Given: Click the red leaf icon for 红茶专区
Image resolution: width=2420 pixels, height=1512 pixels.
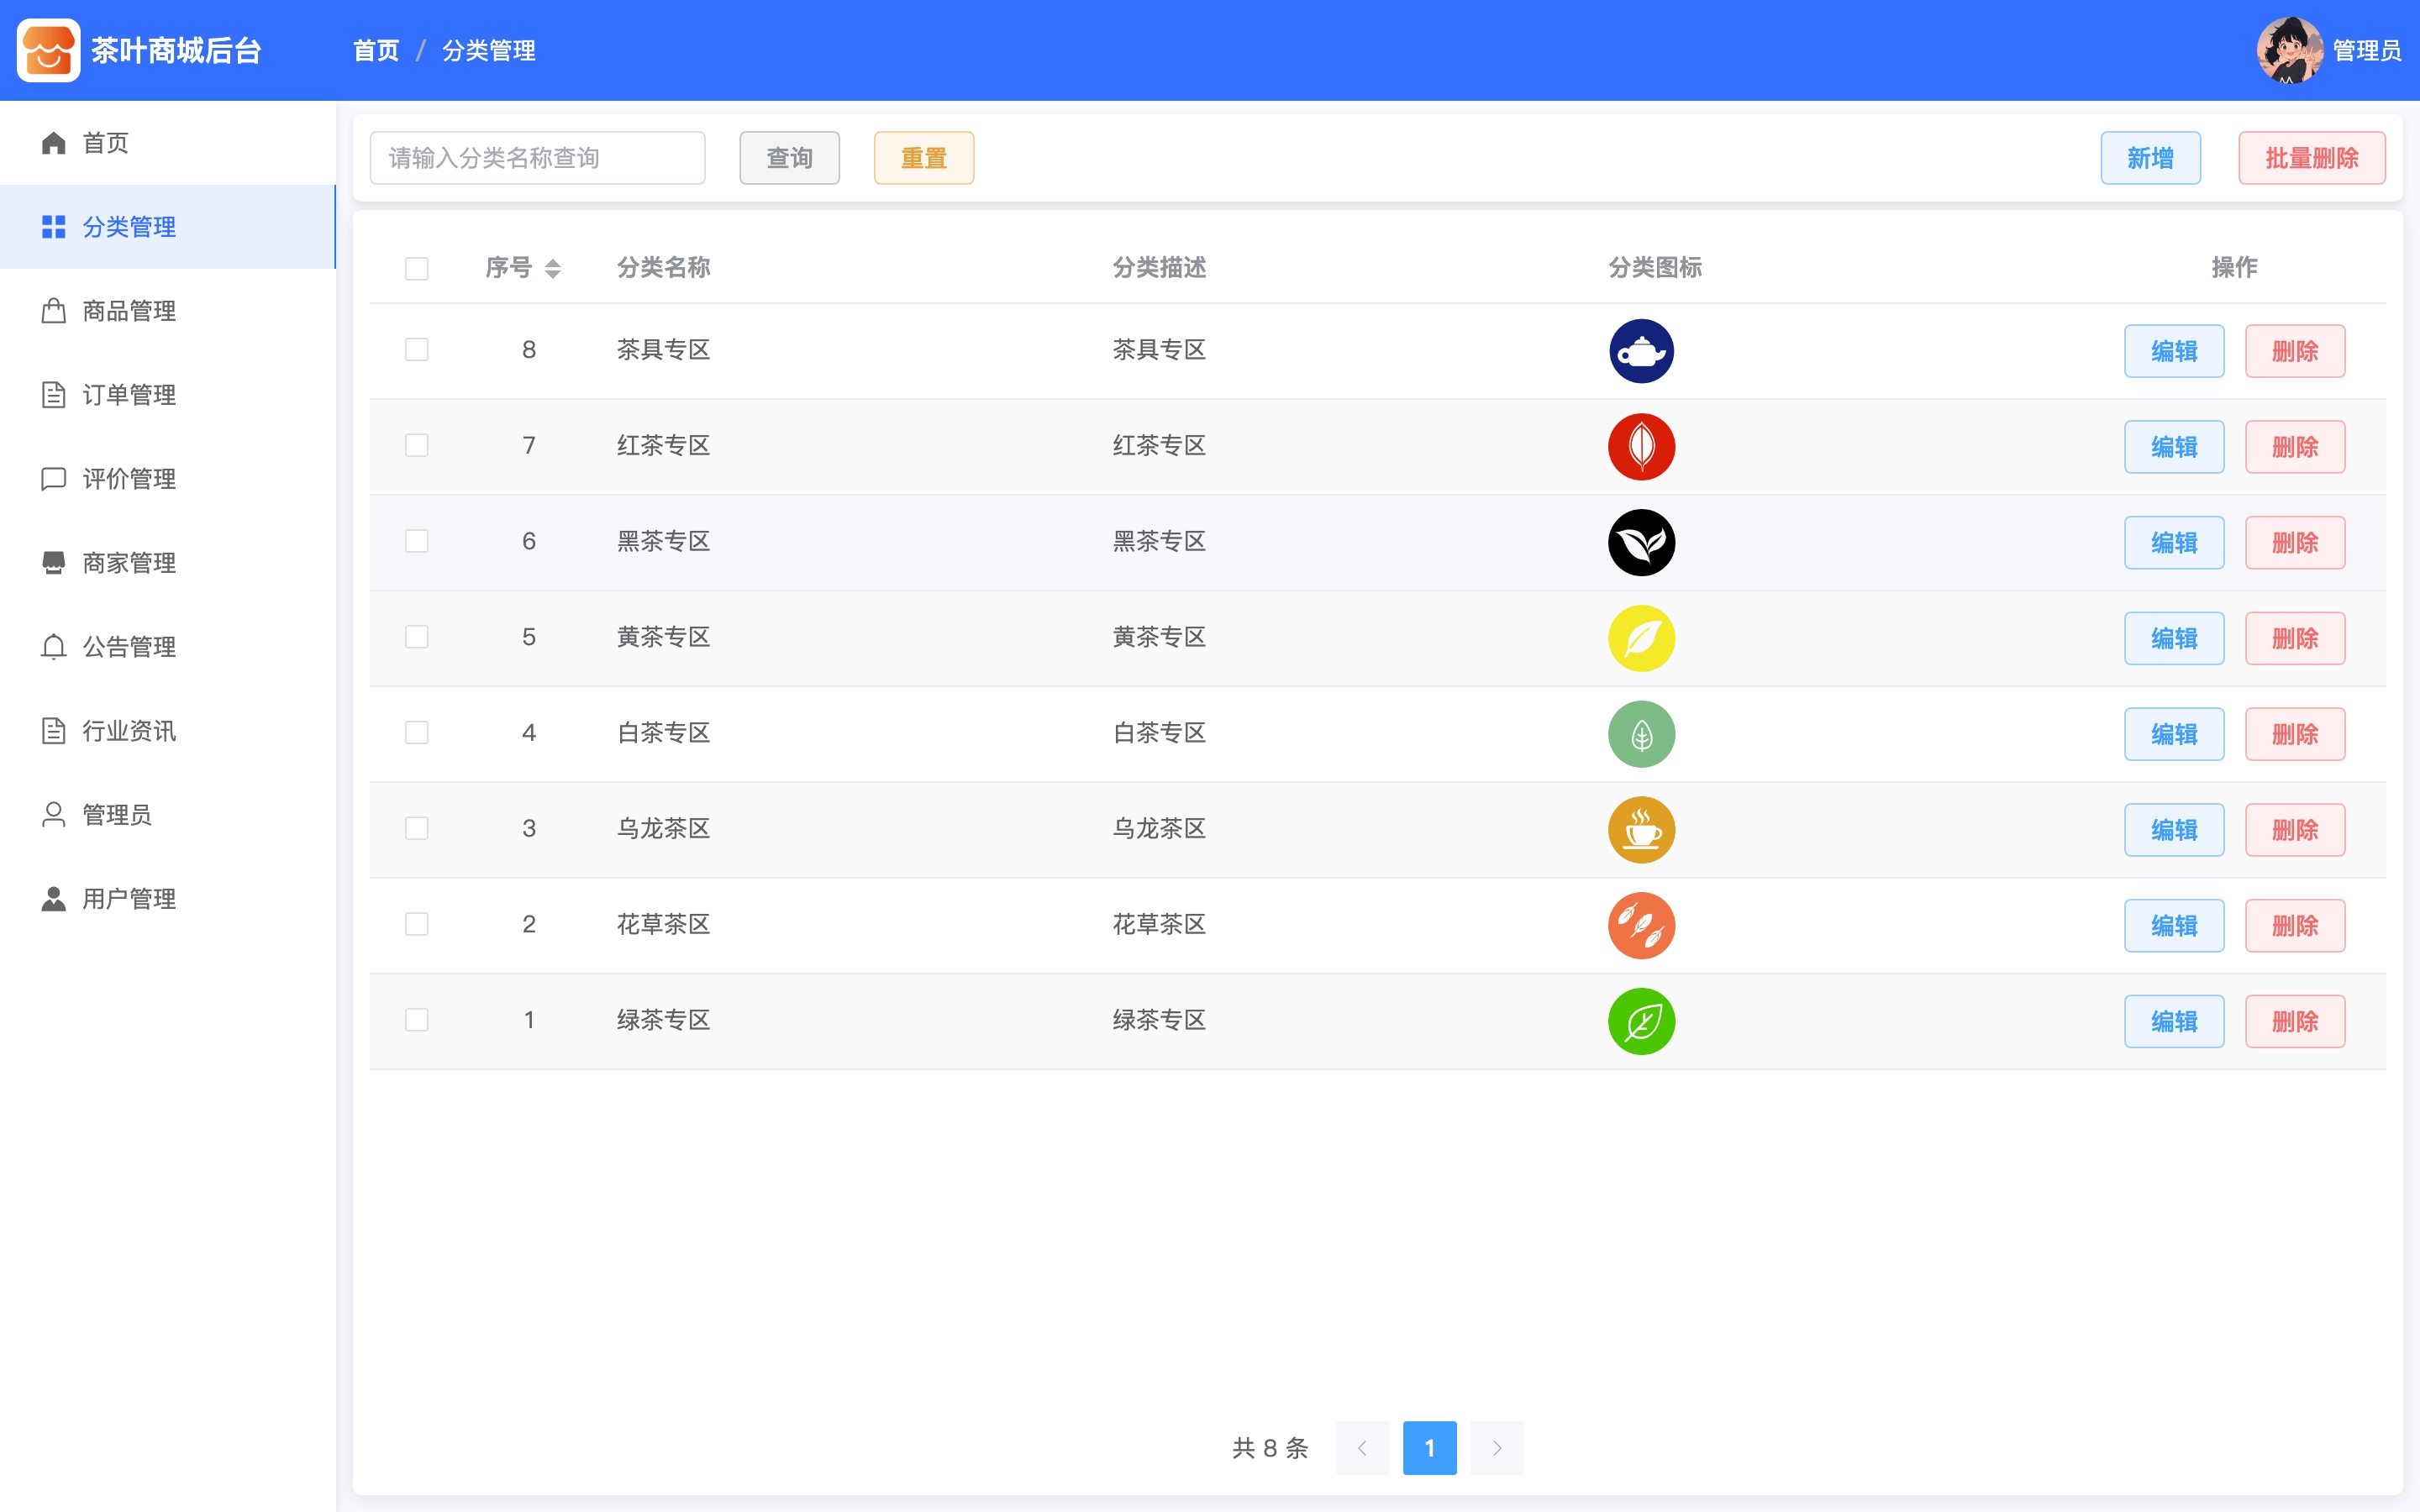Looking at the screenshot, I should pyautogui.click(x=1641, y=447).
